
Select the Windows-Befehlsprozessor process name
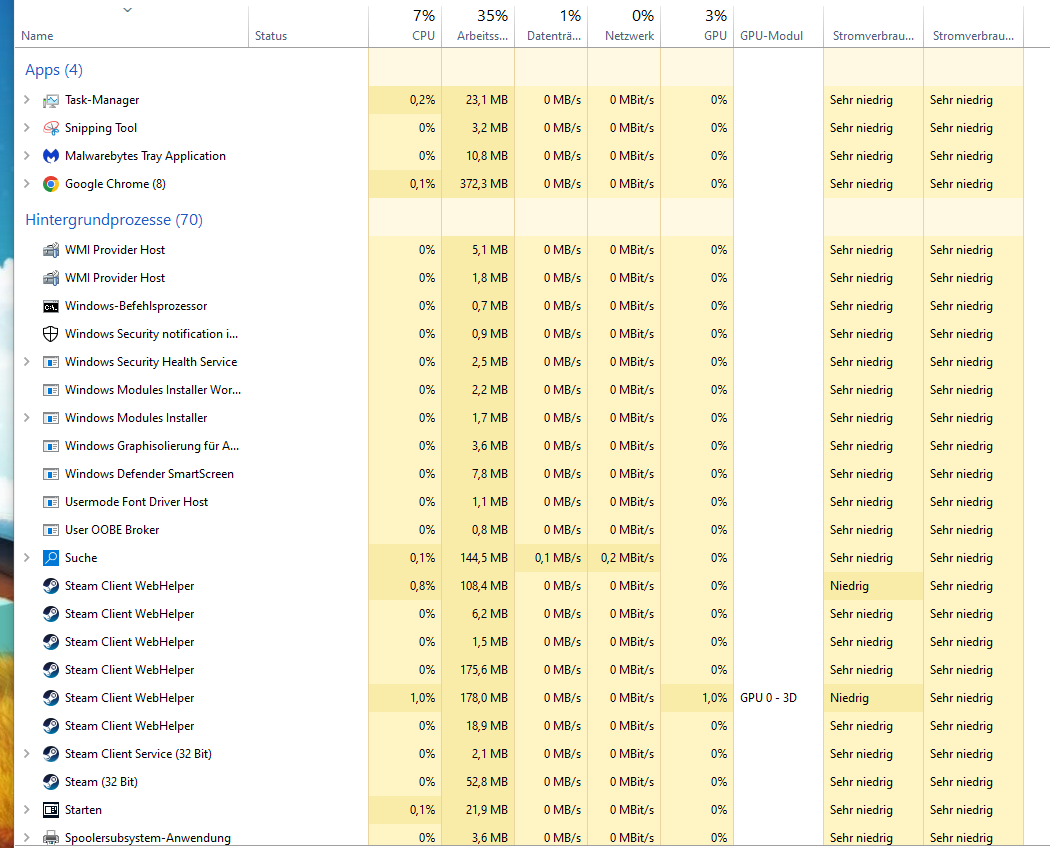pyautogui.click(x=136, y=306)
